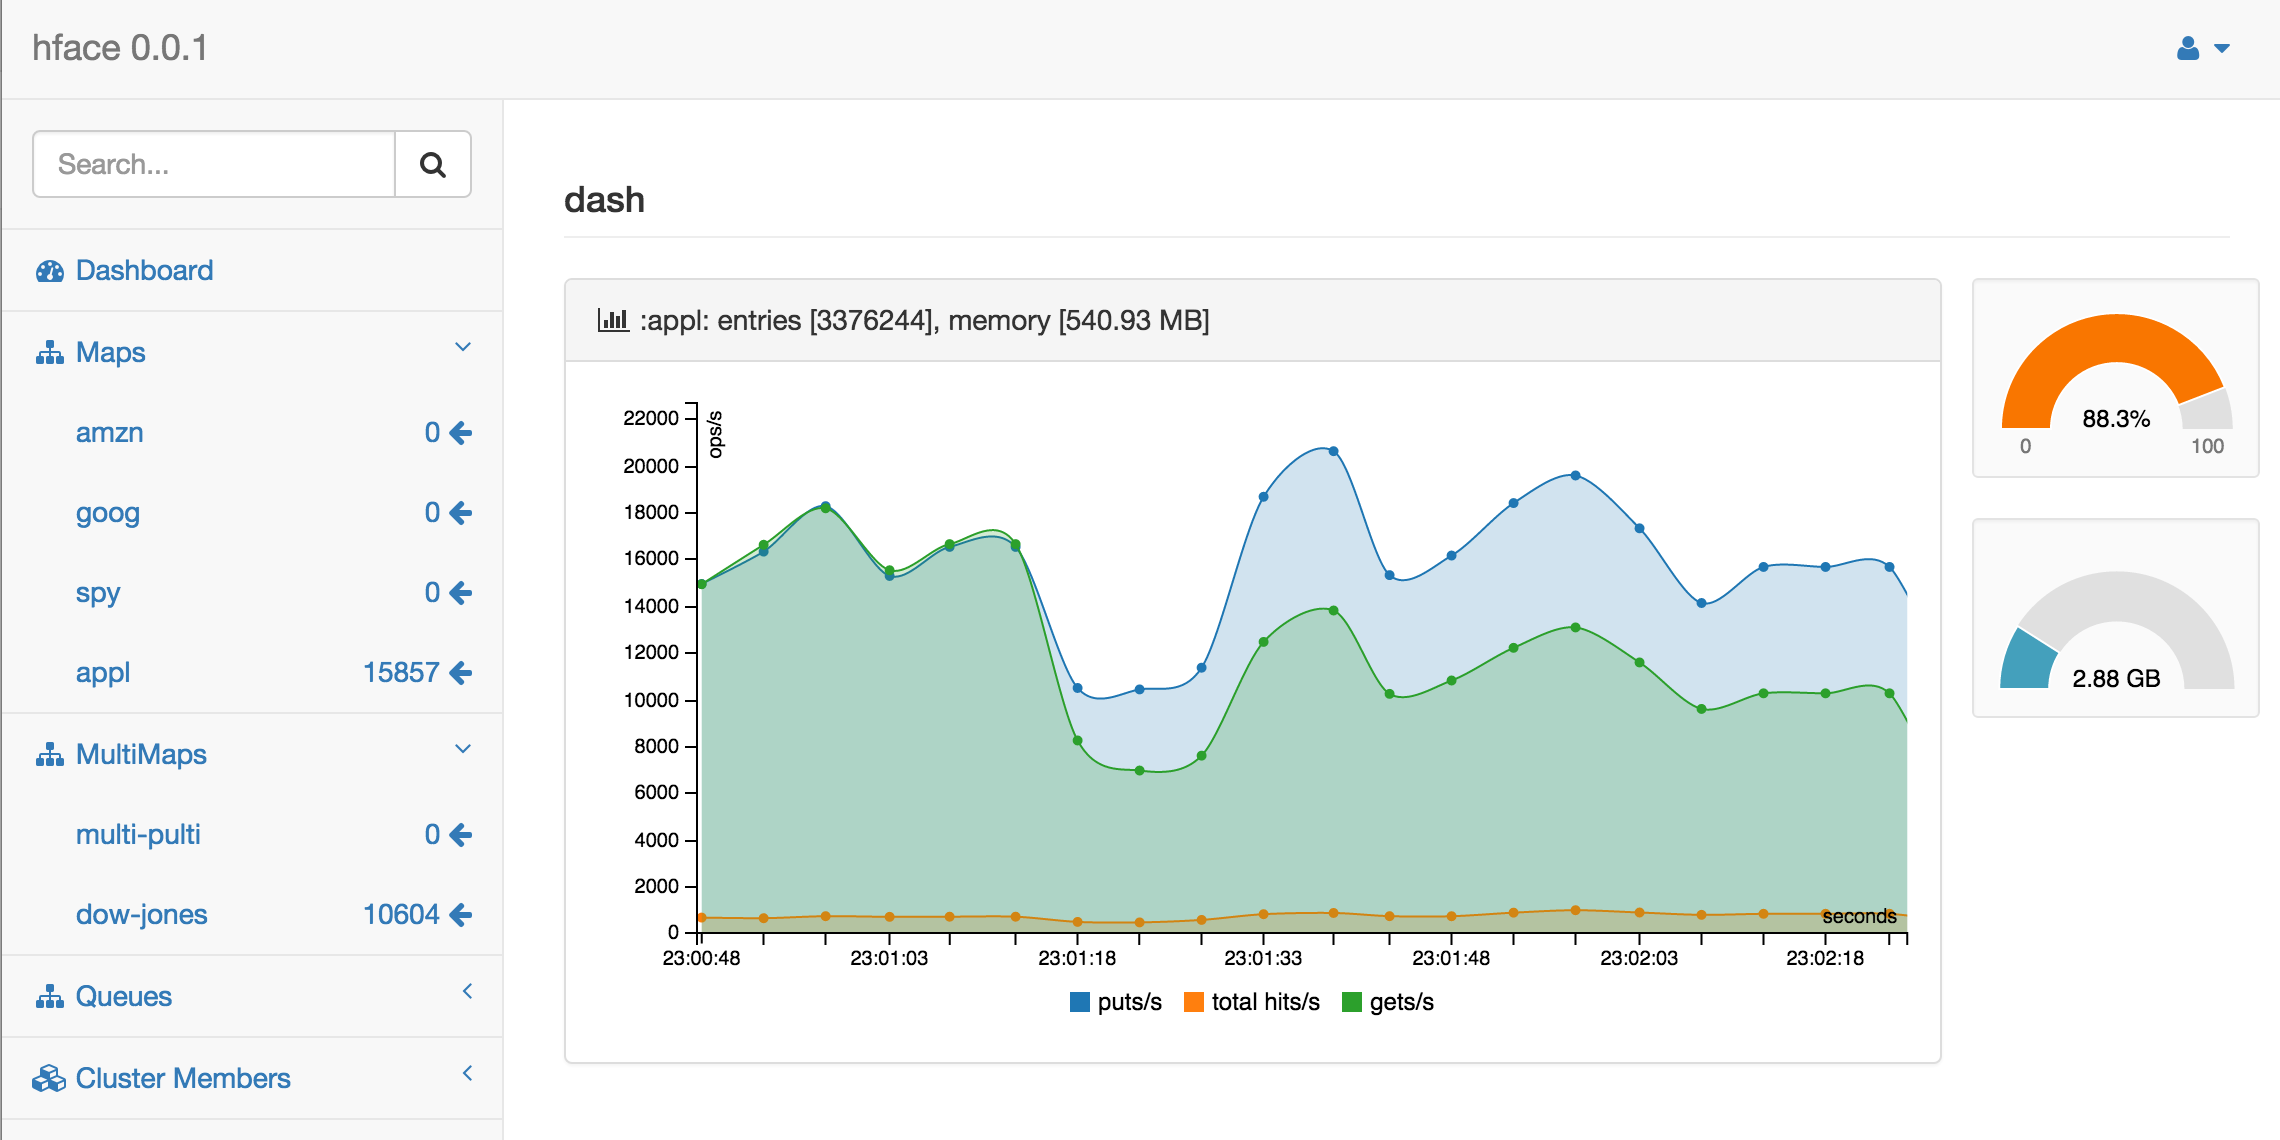Expand the user menu caret
Viewport: 2280px width, 1140px height.
[2222, 48]
